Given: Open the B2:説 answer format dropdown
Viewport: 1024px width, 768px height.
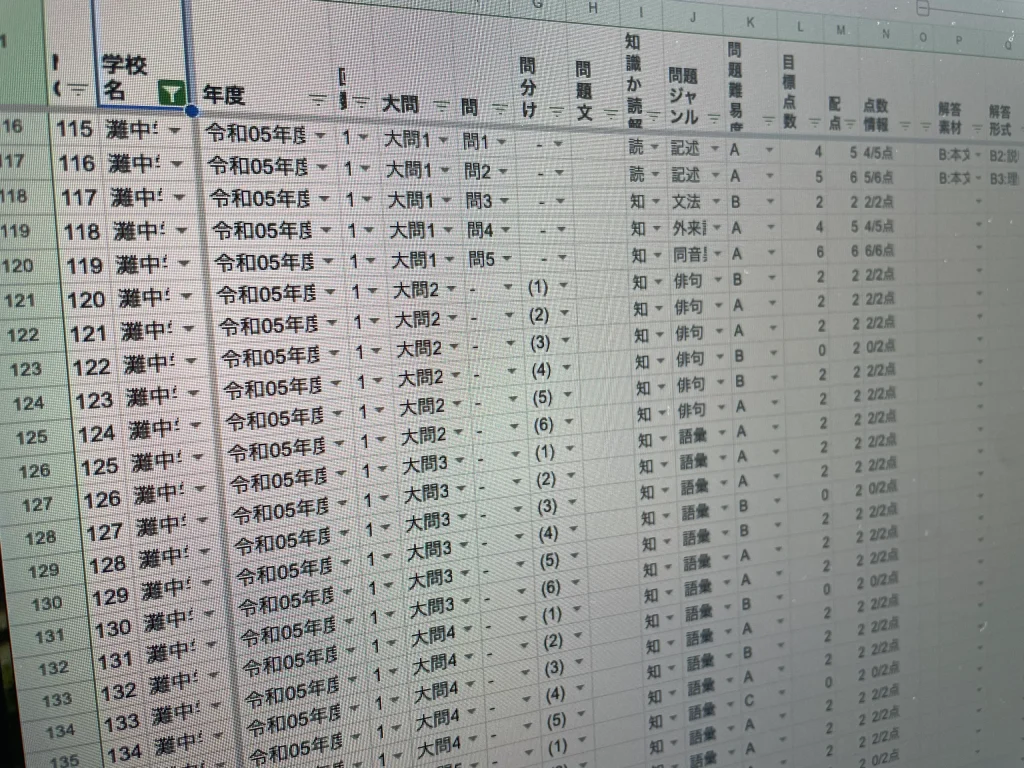Looking at the screenshot, I should [1004, 156].
